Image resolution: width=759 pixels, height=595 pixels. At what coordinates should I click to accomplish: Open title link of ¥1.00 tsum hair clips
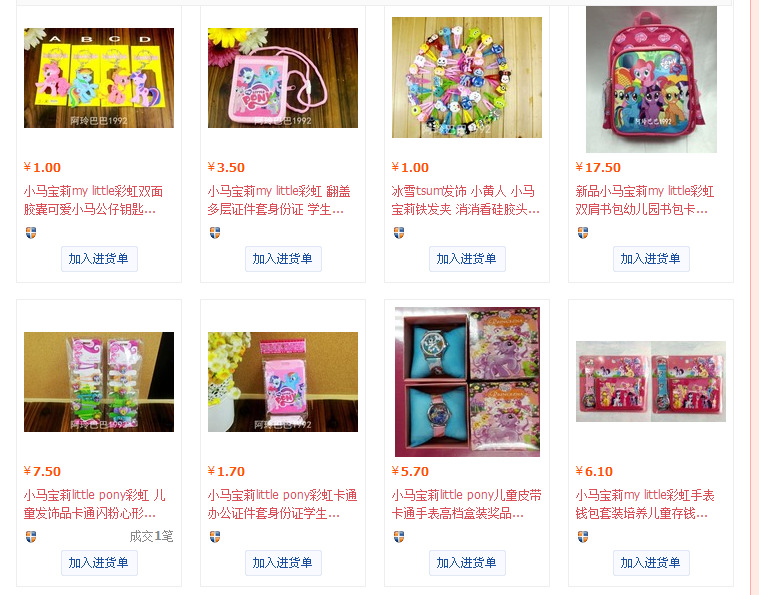pos(465,200)
